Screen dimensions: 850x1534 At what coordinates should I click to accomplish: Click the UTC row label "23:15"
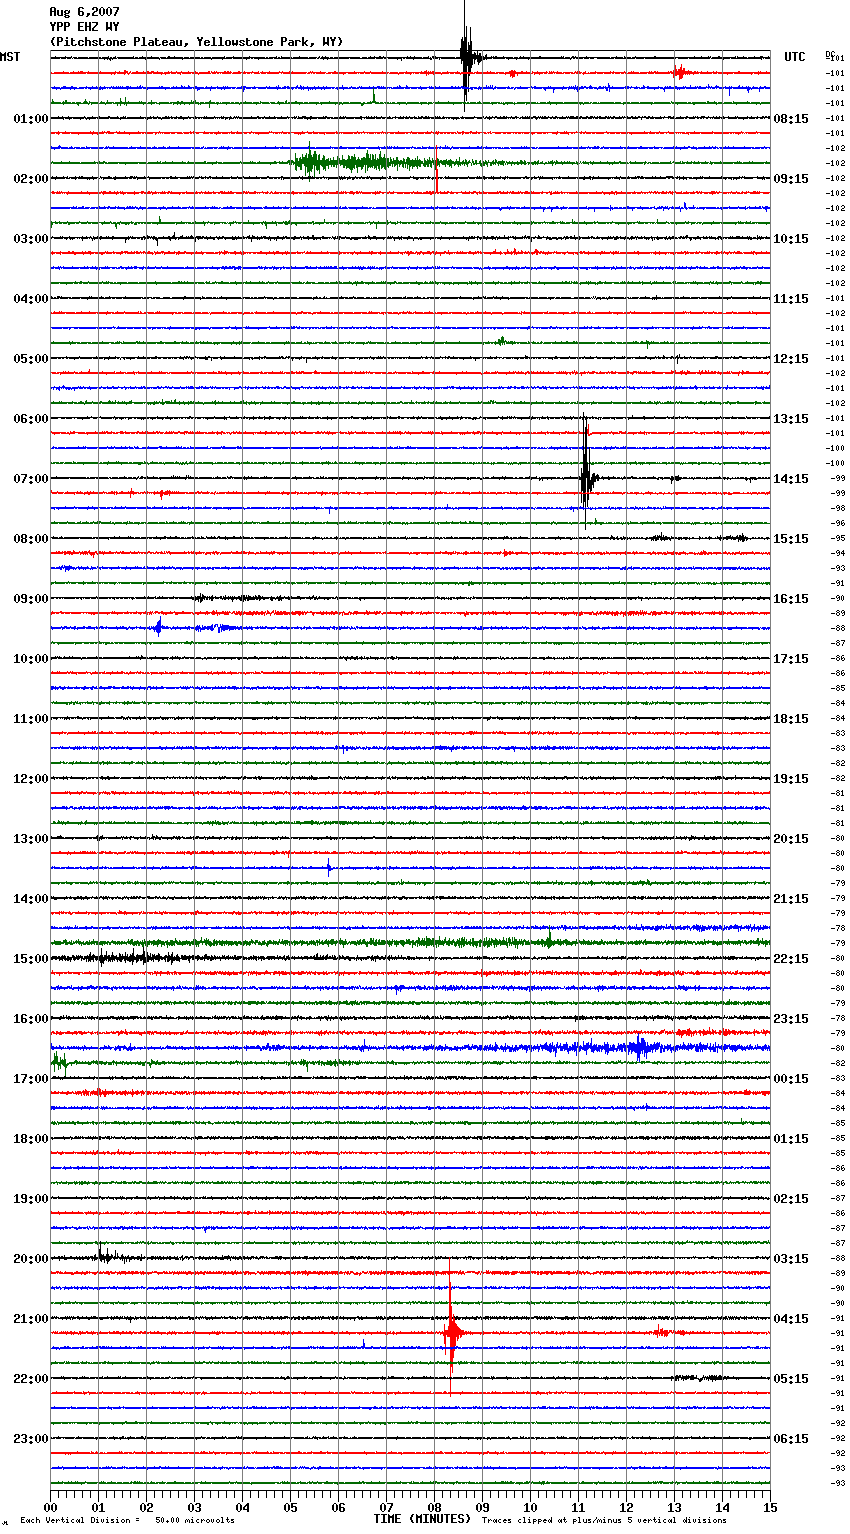[x=791, y=1019]
